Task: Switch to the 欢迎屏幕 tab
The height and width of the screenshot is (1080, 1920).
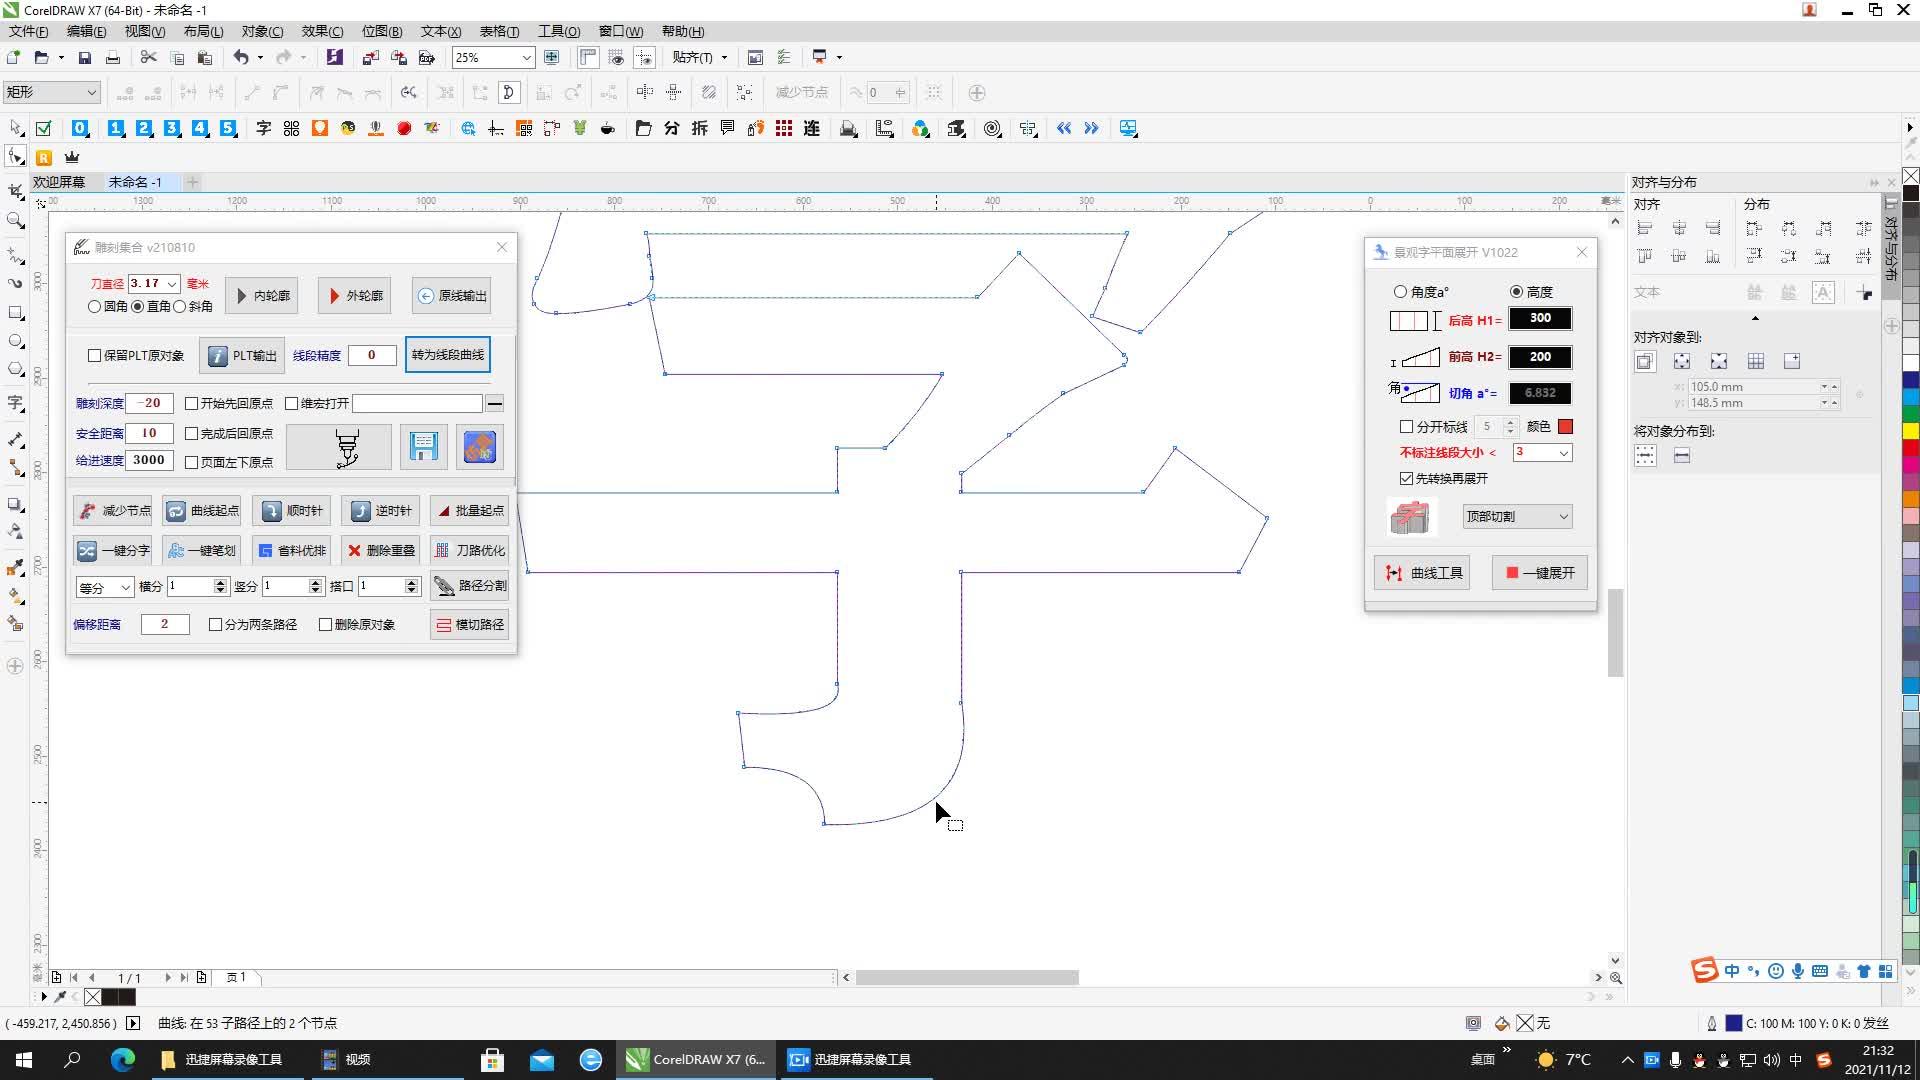Action: (59, 182)
